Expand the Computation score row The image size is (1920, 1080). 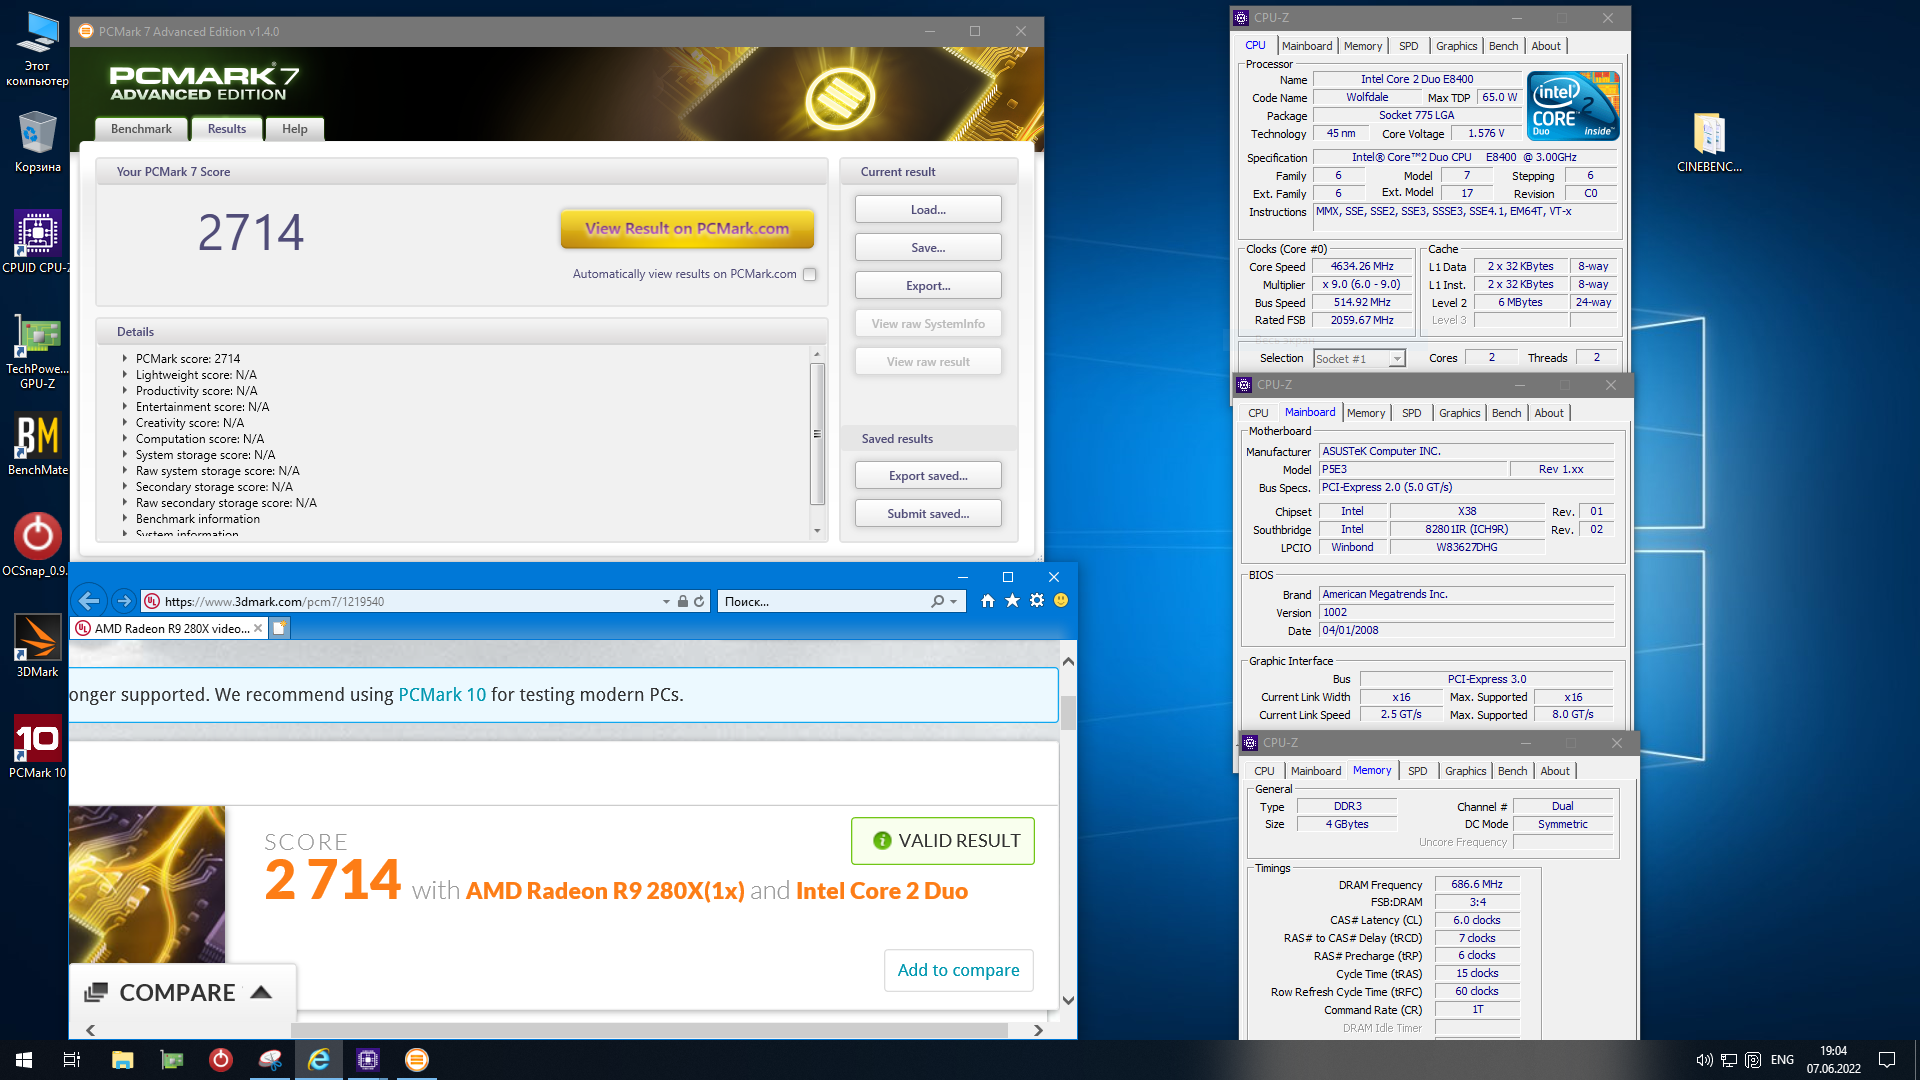[x=125, y=438]
